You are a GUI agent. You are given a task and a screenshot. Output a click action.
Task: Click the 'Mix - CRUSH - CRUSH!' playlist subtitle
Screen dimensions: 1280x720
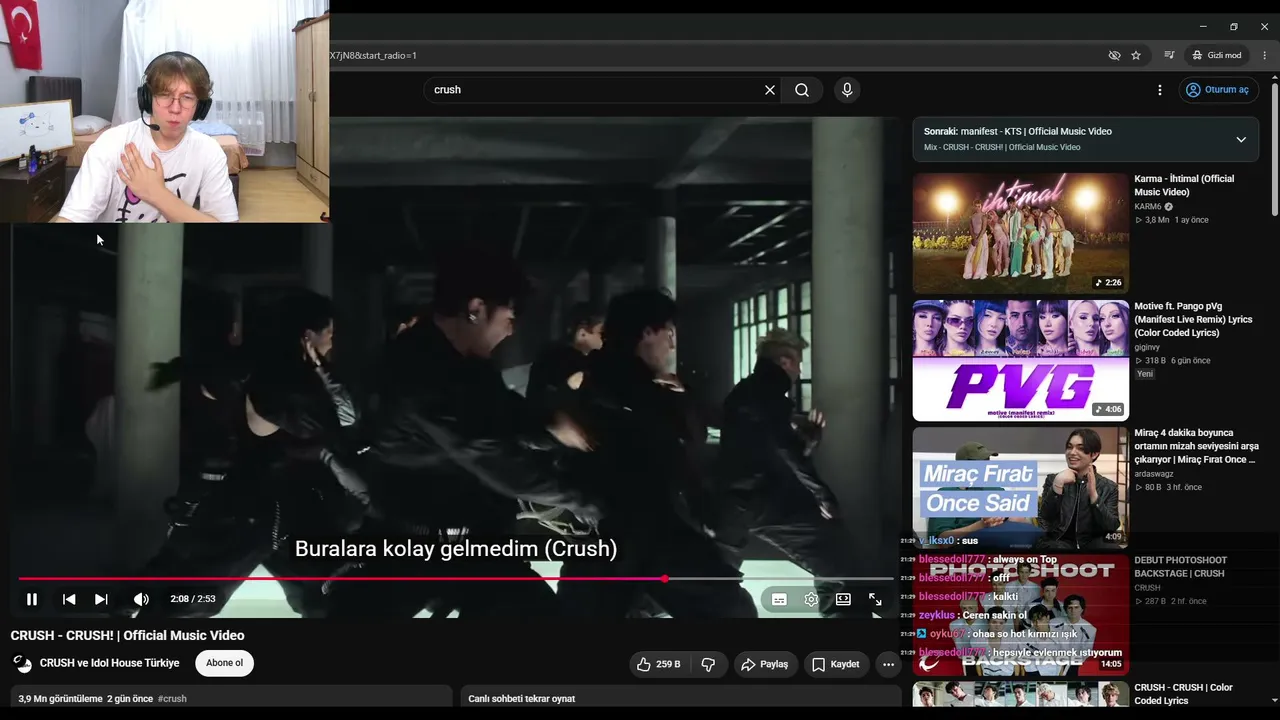[x=1002, y=147]
